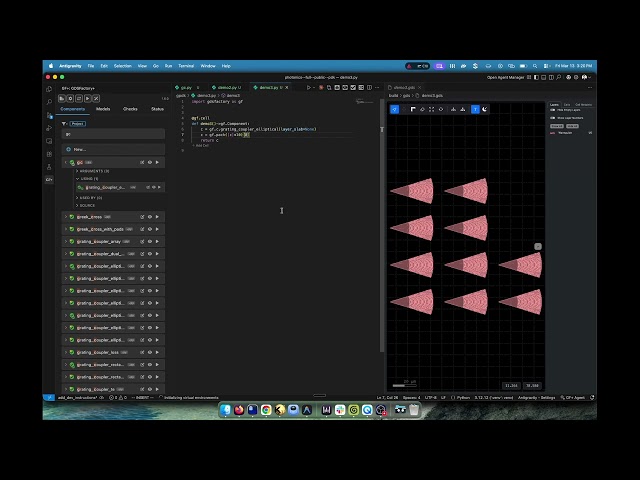Screen dimensions: 640x480
Task: Open Run and Debug in activity bar
Action: click(49, 128)
